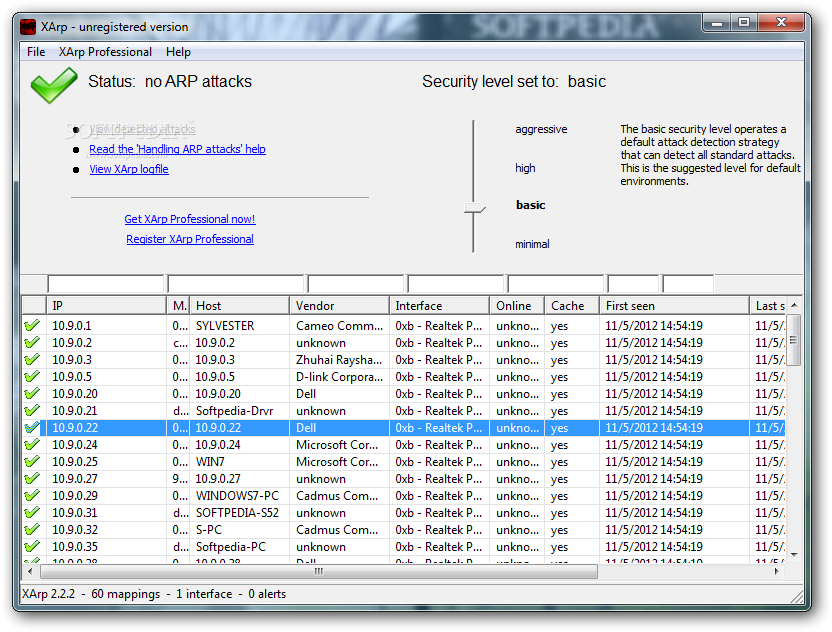This screenshot has height=632, width=832.
Task: Click the horizontal scrollbar right arrow
Action: click(777, 572)
